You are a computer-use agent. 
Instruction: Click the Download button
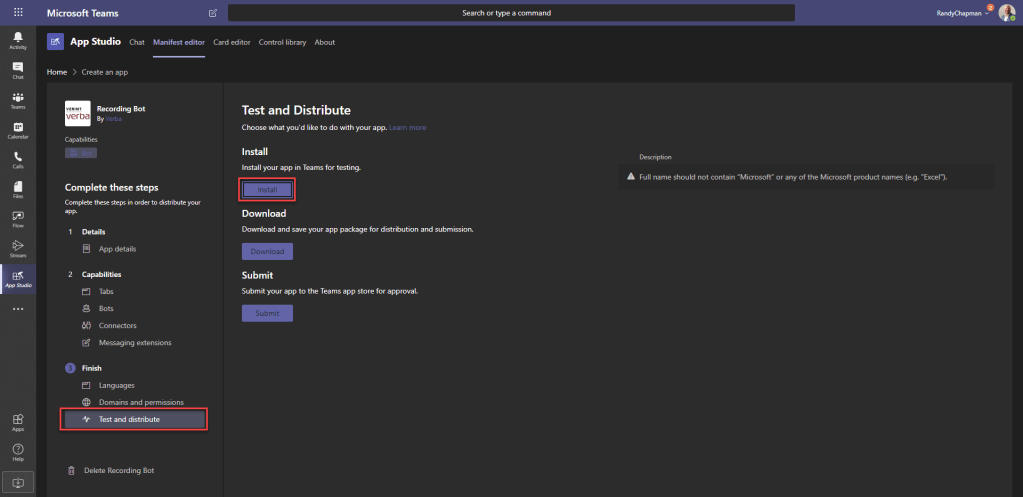(267, 251)
